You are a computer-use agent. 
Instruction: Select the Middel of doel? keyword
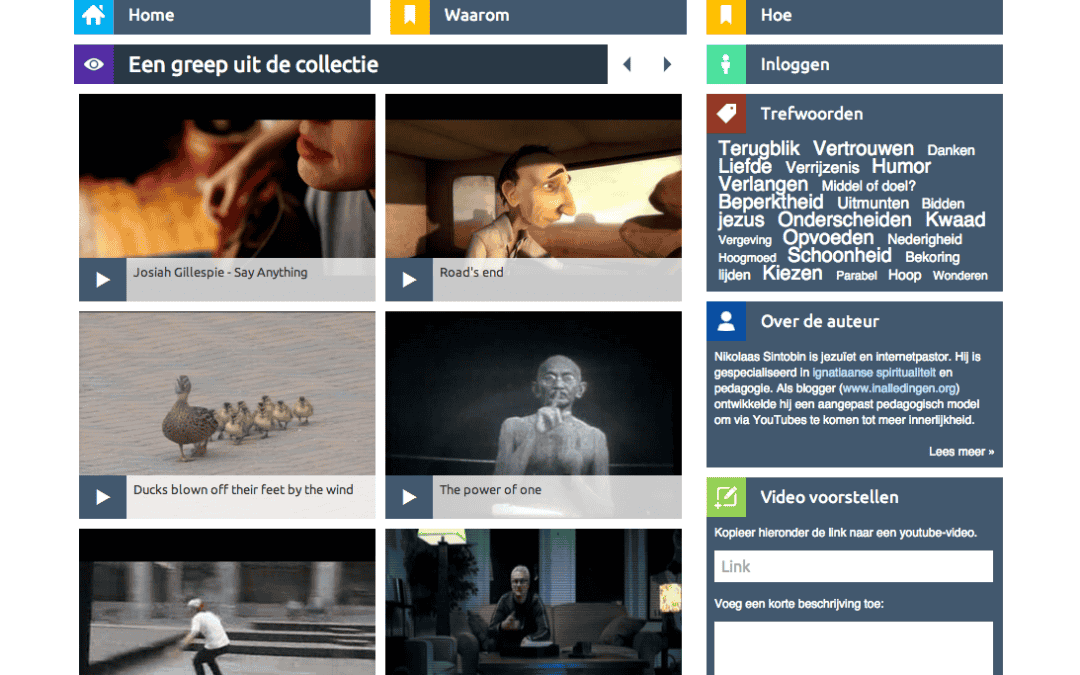coord(868,186)
